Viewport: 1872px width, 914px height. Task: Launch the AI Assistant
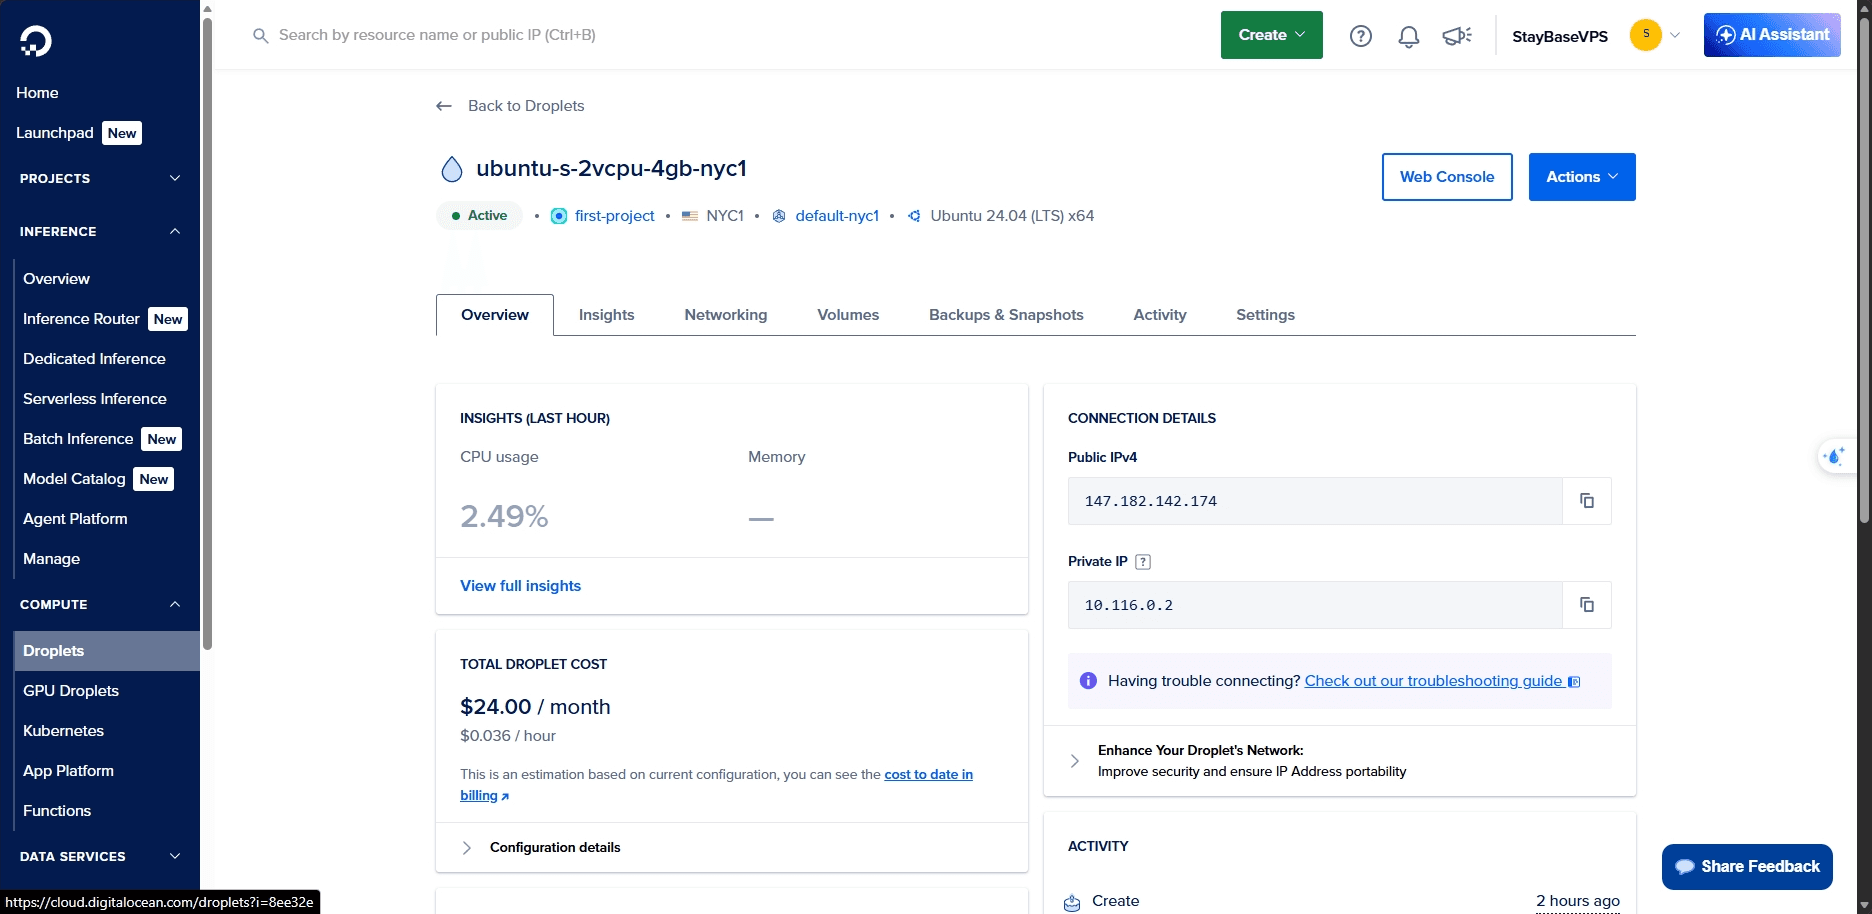tap(1772, 35)
